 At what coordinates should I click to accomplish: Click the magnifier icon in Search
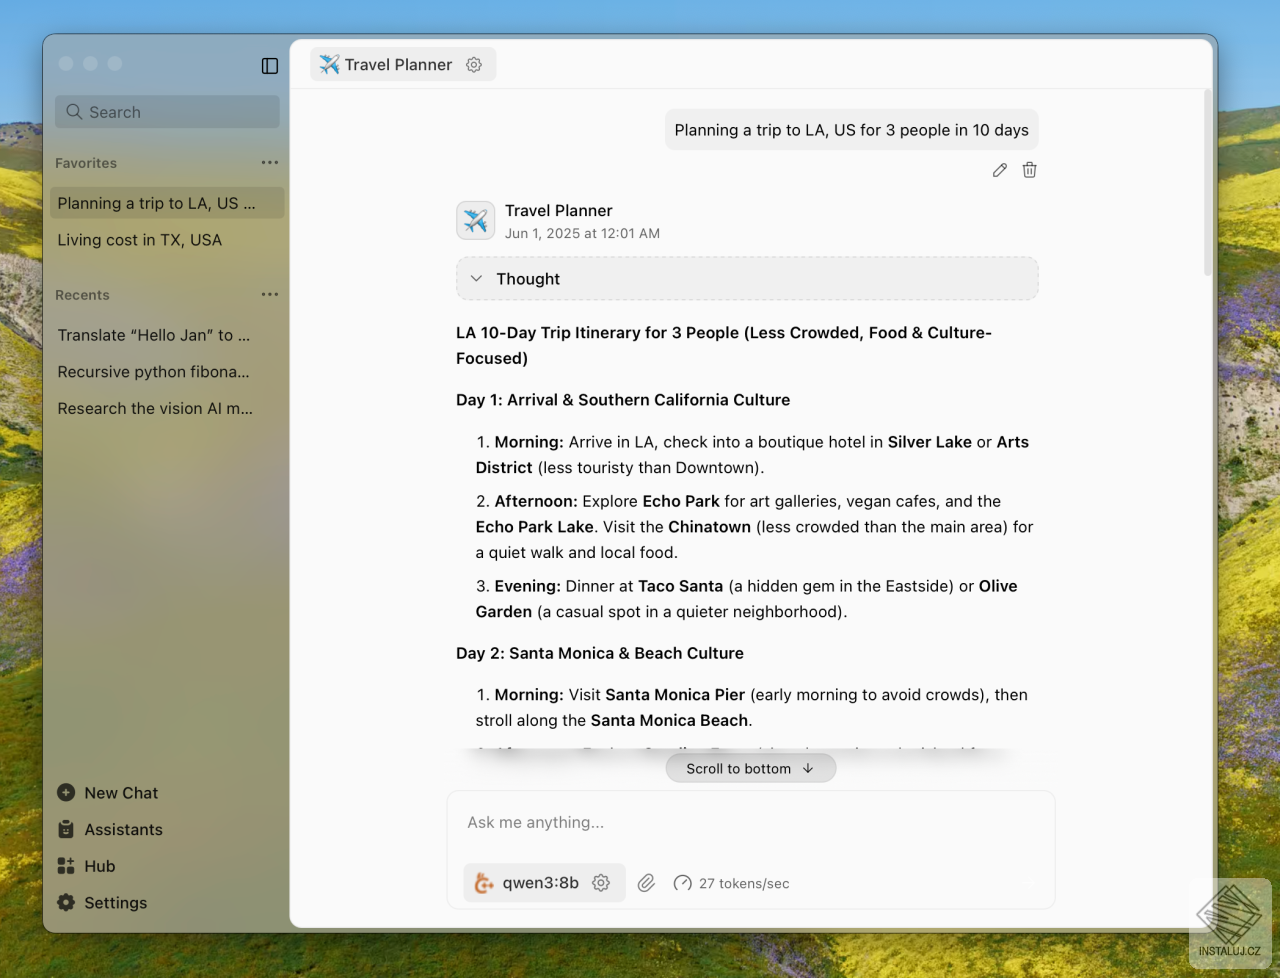click(74, 112)
